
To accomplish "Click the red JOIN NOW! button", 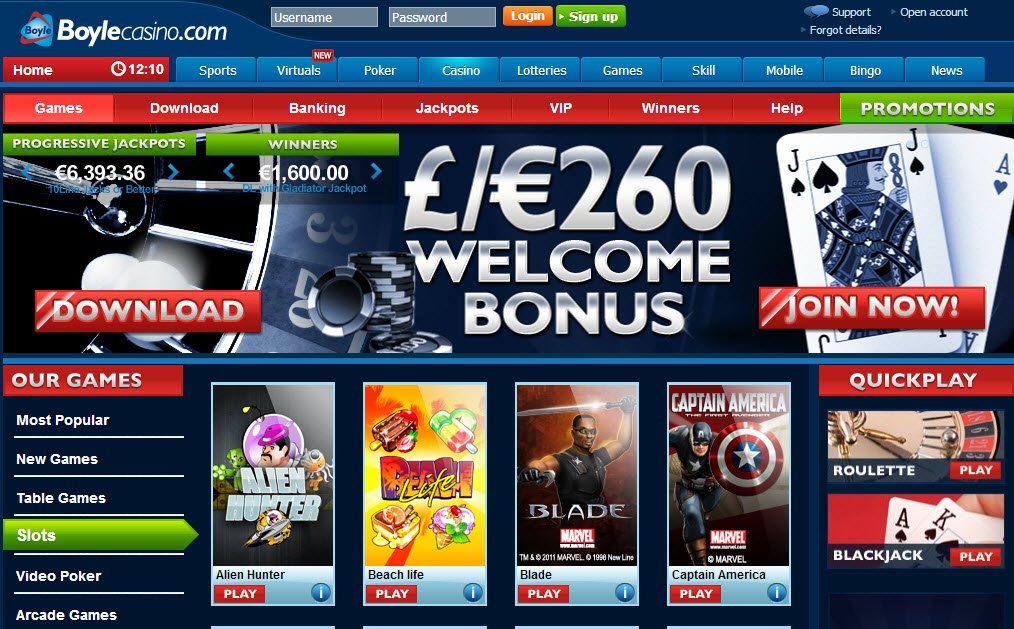I will tap(872, 307).
